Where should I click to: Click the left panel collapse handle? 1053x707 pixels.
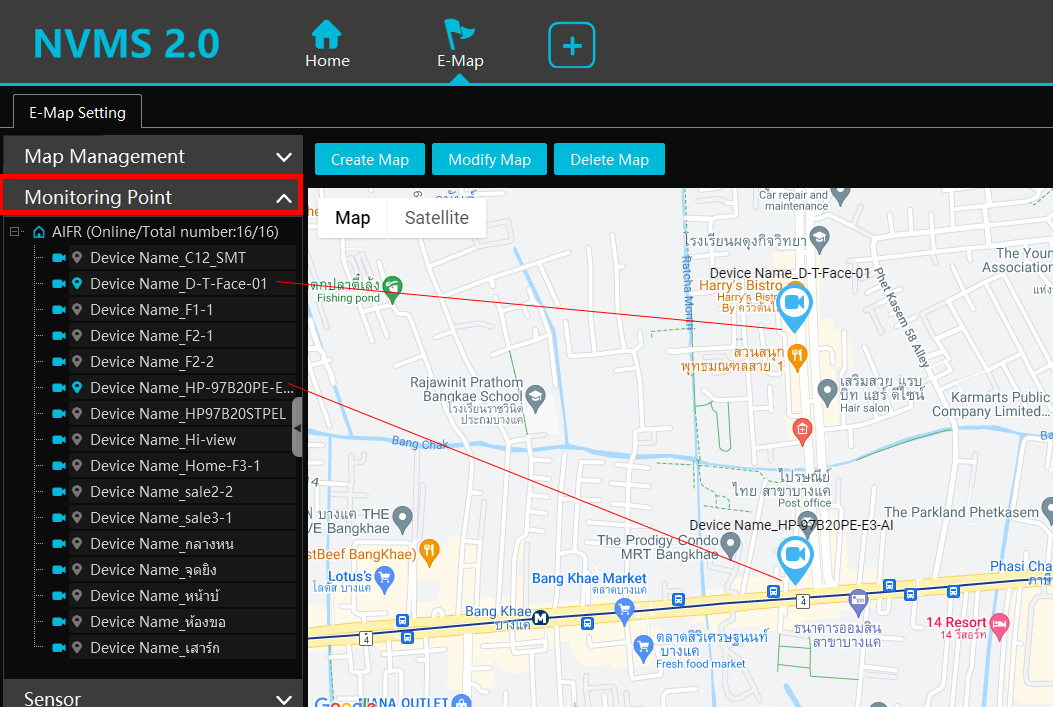point(297,428)
